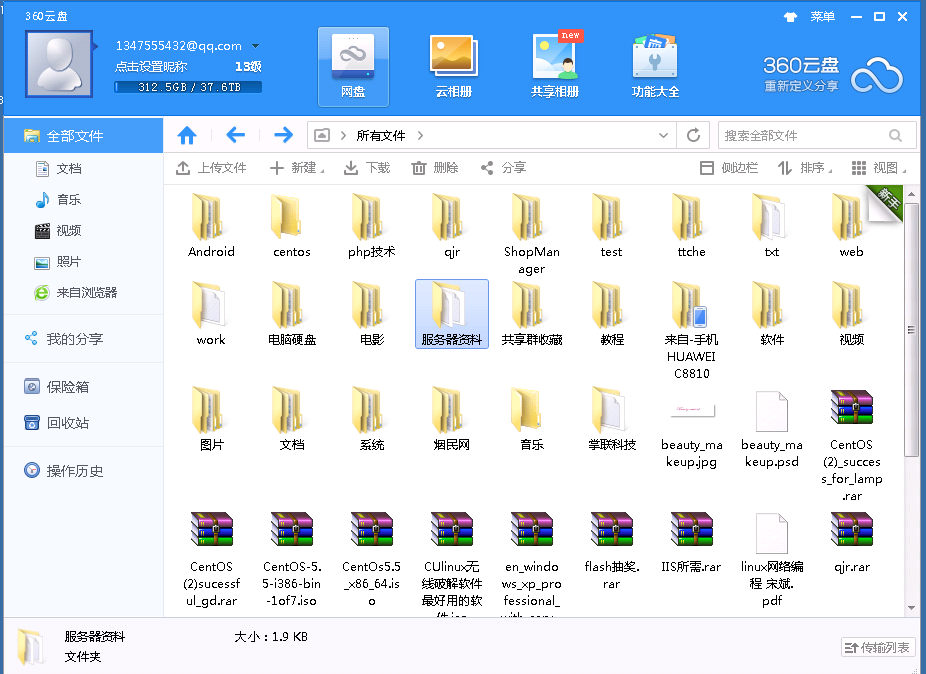926x674 pixels.
Task: Click the skin shirt icon
Action: point(790,17)
